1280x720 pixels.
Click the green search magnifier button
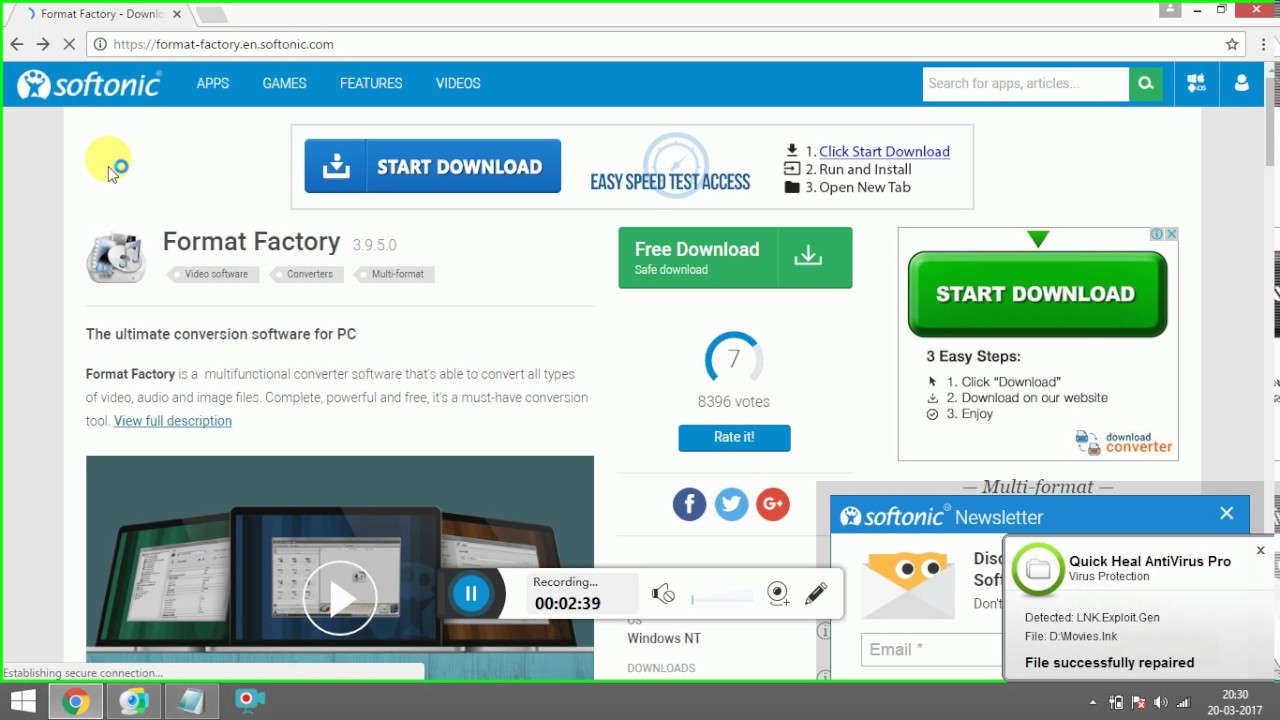click(1146, 84)
